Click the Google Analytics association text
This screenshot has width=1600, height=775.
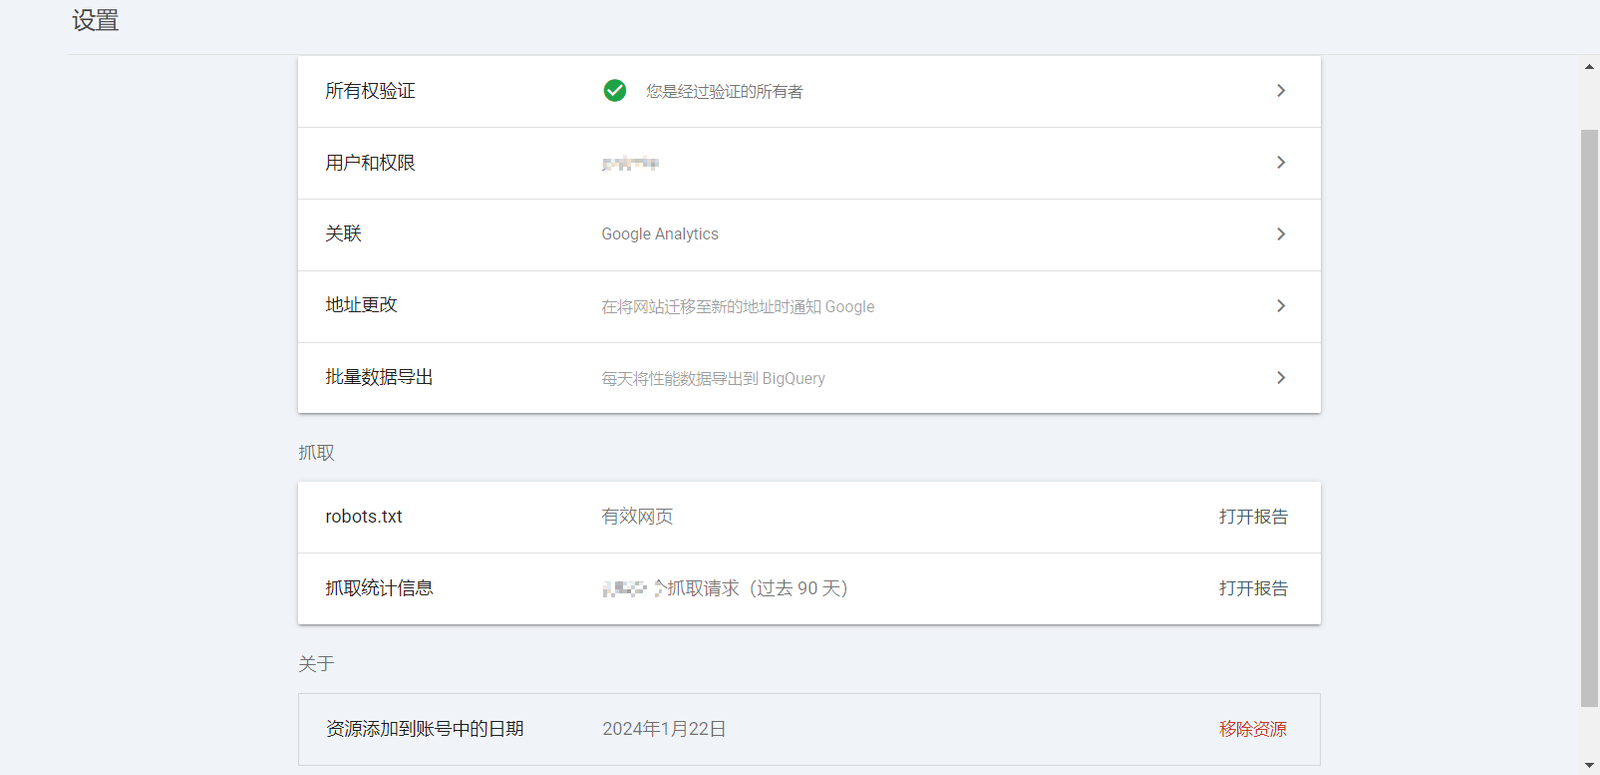pos(660,234)
